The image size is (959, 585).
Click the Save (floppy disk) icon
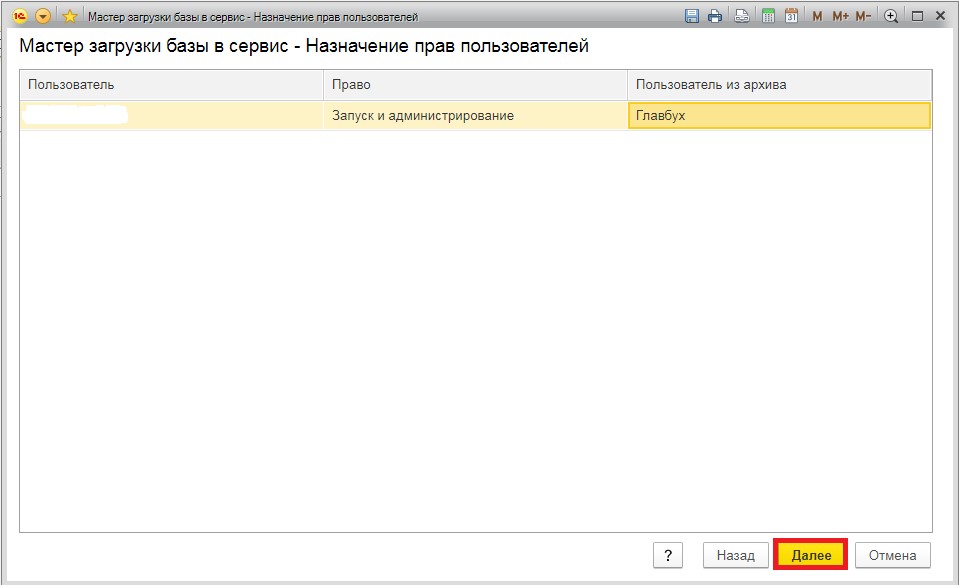[691, 16]
